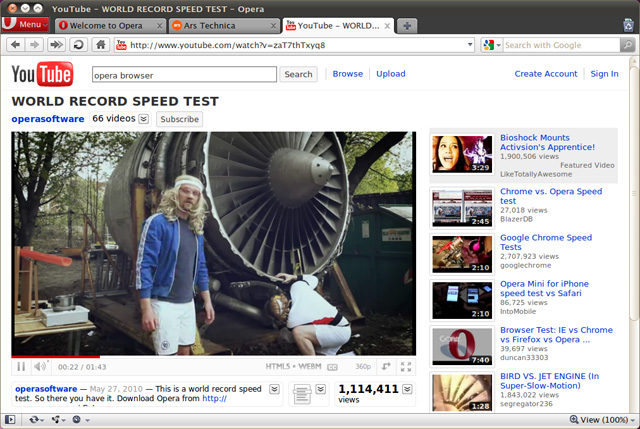
Task: Expand the address bar history dropdown
Action: coord(470,45)
